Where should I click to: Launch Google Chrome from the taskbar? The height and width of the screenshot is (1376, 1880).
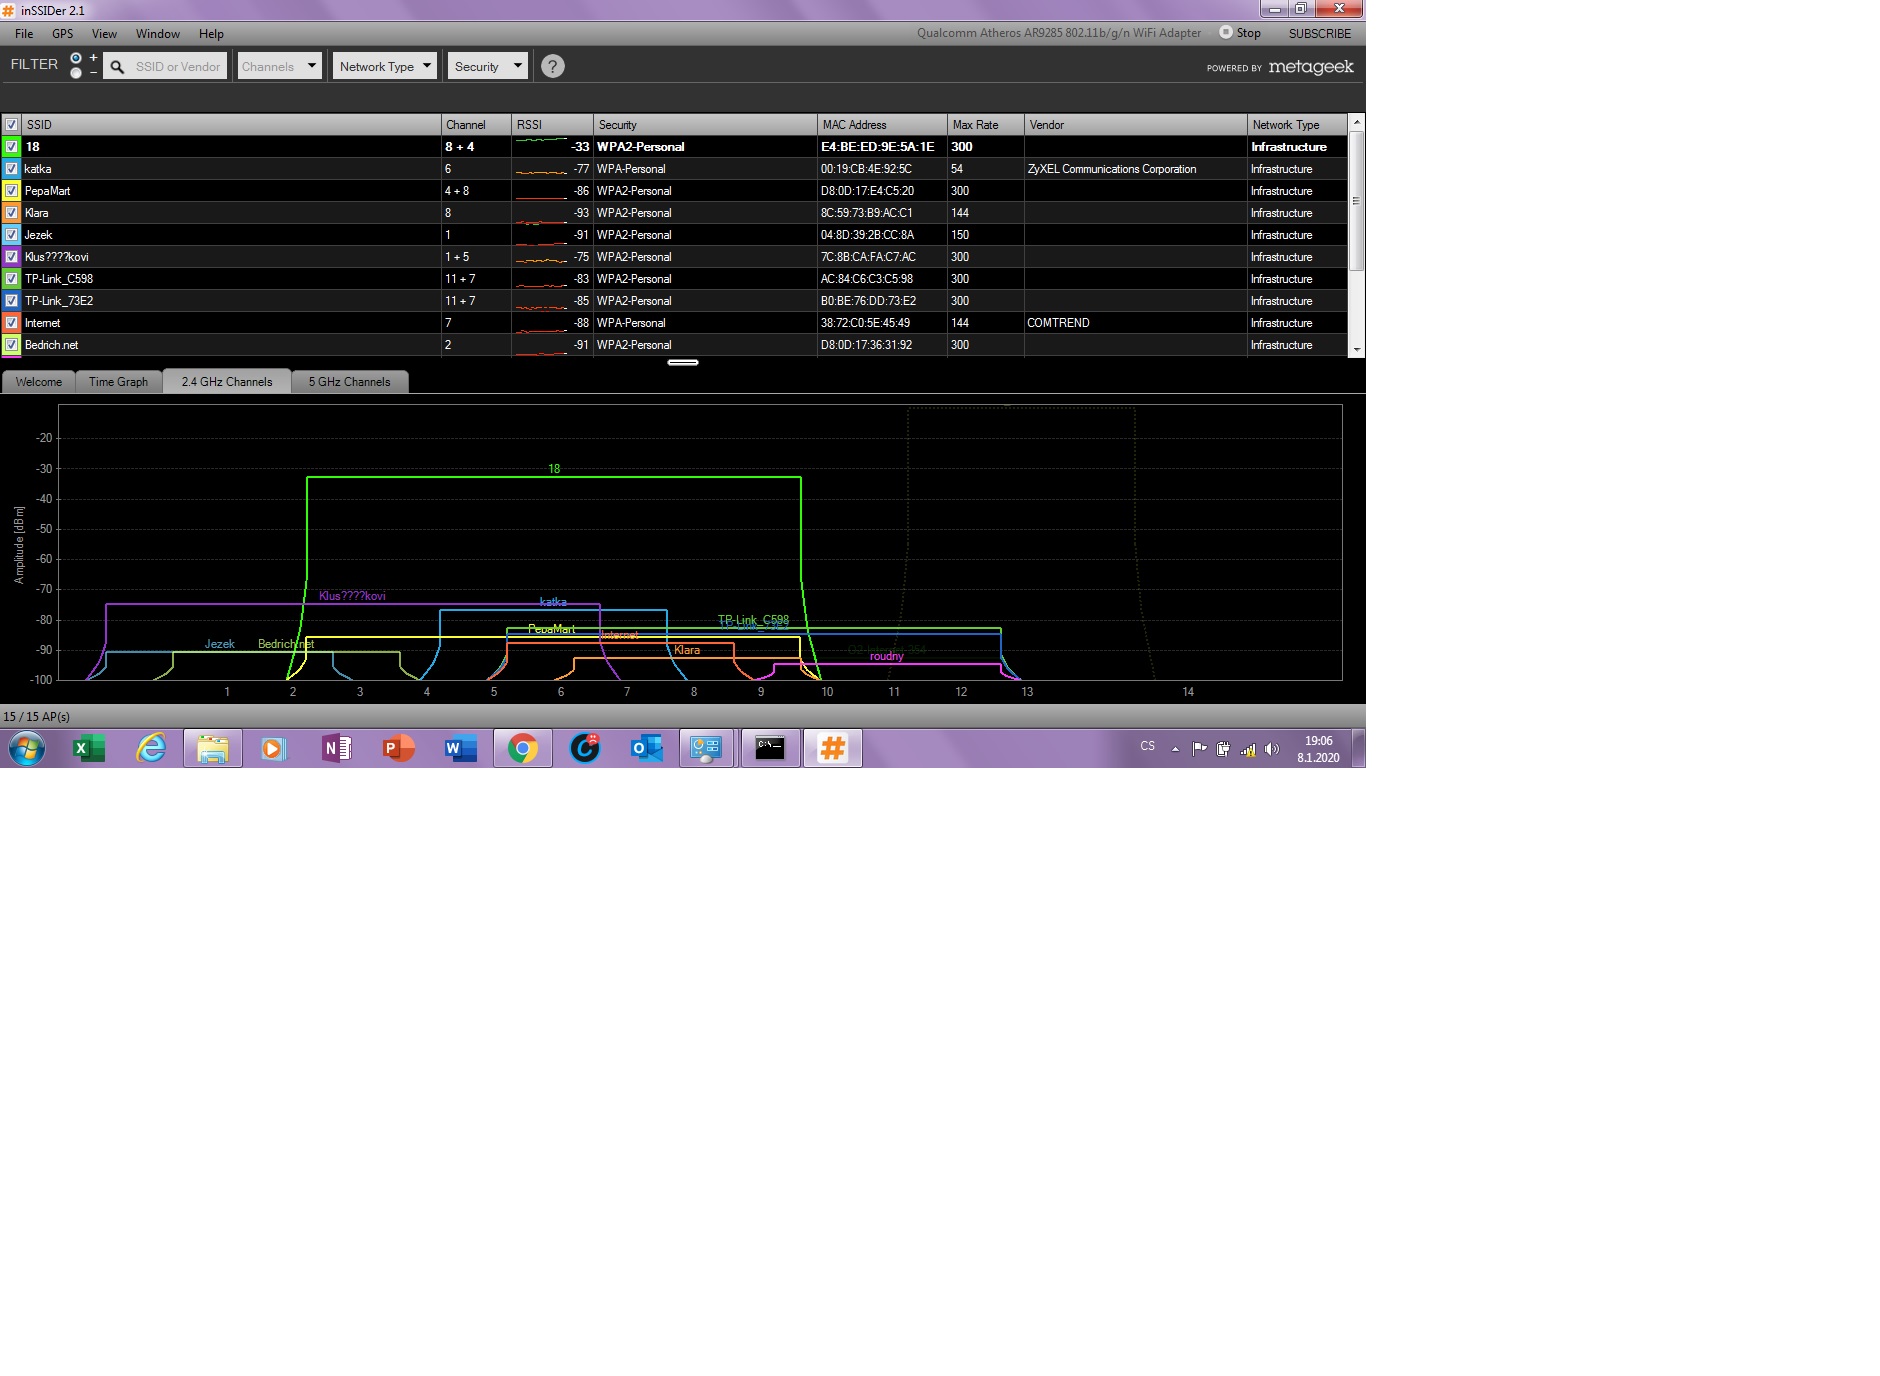tap(522, 748)
